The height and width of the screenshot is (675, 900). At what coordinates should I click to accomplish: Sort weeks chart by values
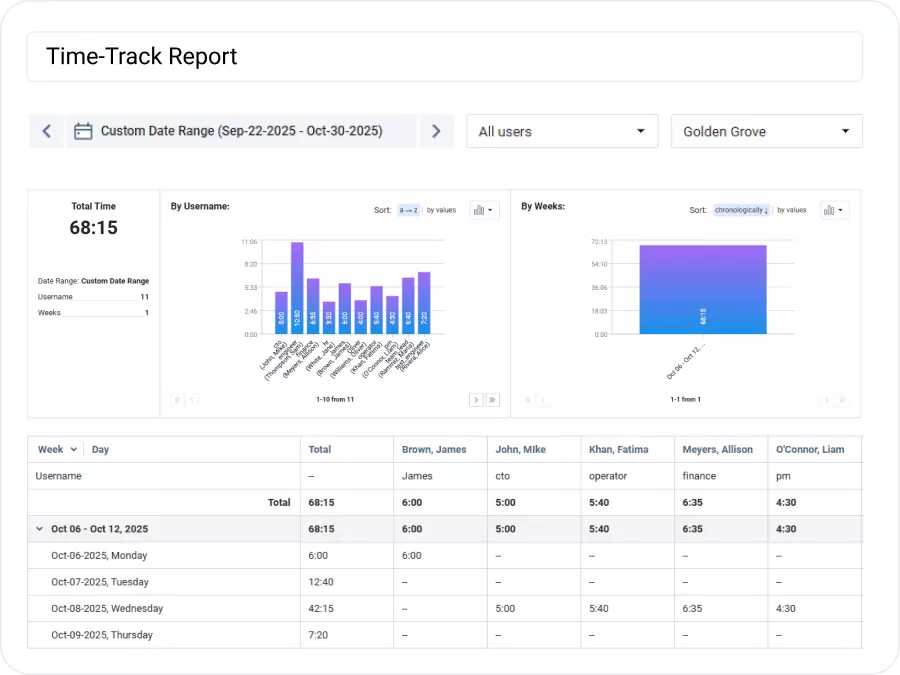click(792, 210)
